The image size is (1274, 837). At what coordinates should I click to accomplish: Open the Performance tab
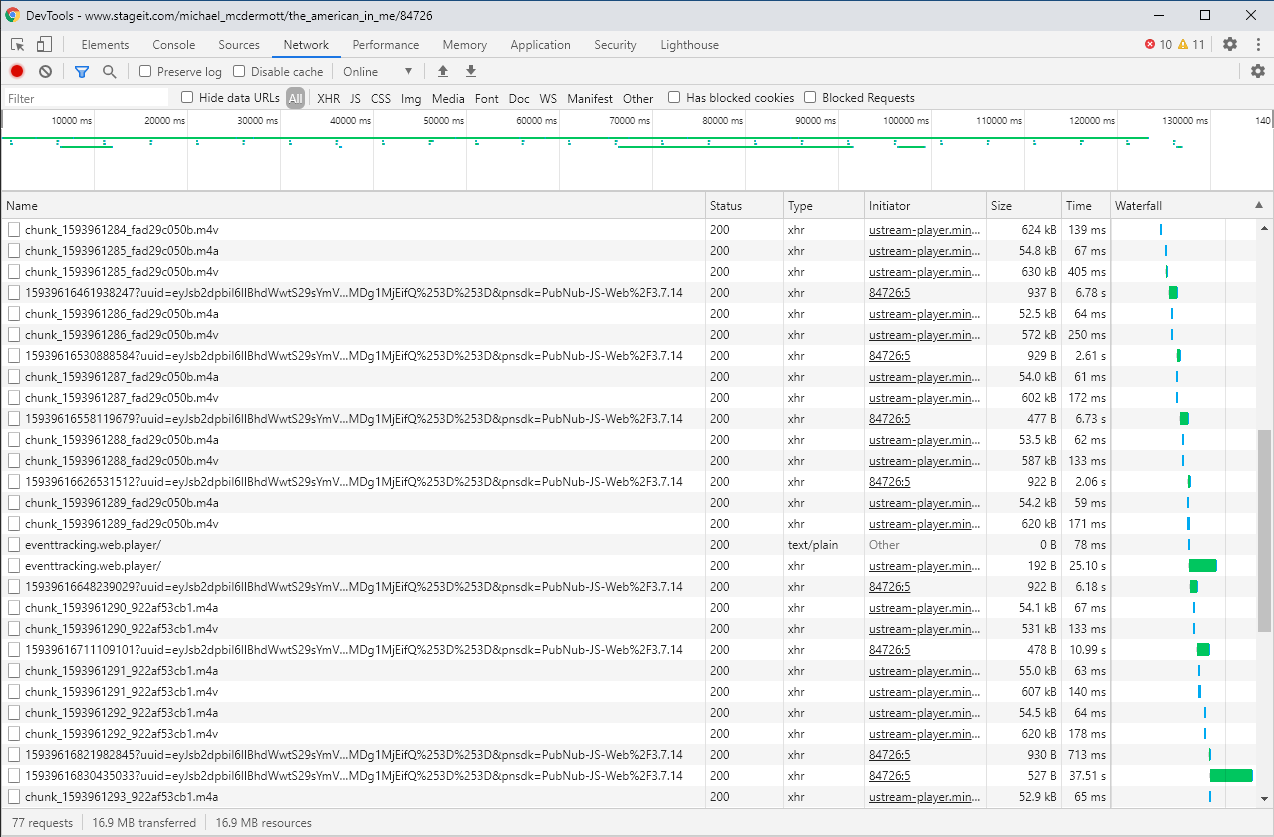[386, 45]
